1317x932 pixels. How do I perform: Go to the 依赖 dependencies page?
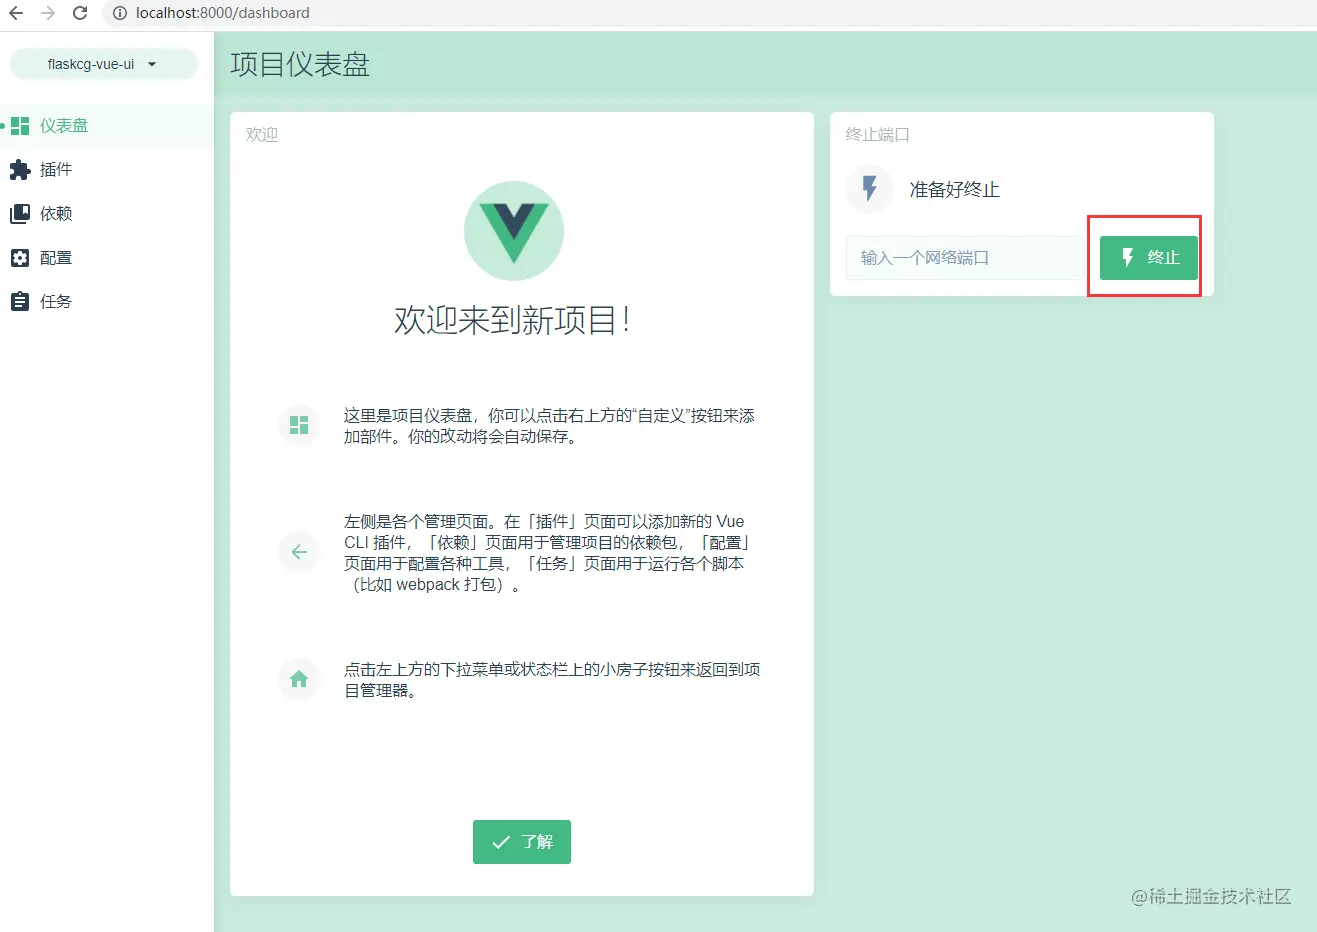(x=107, y=214)
